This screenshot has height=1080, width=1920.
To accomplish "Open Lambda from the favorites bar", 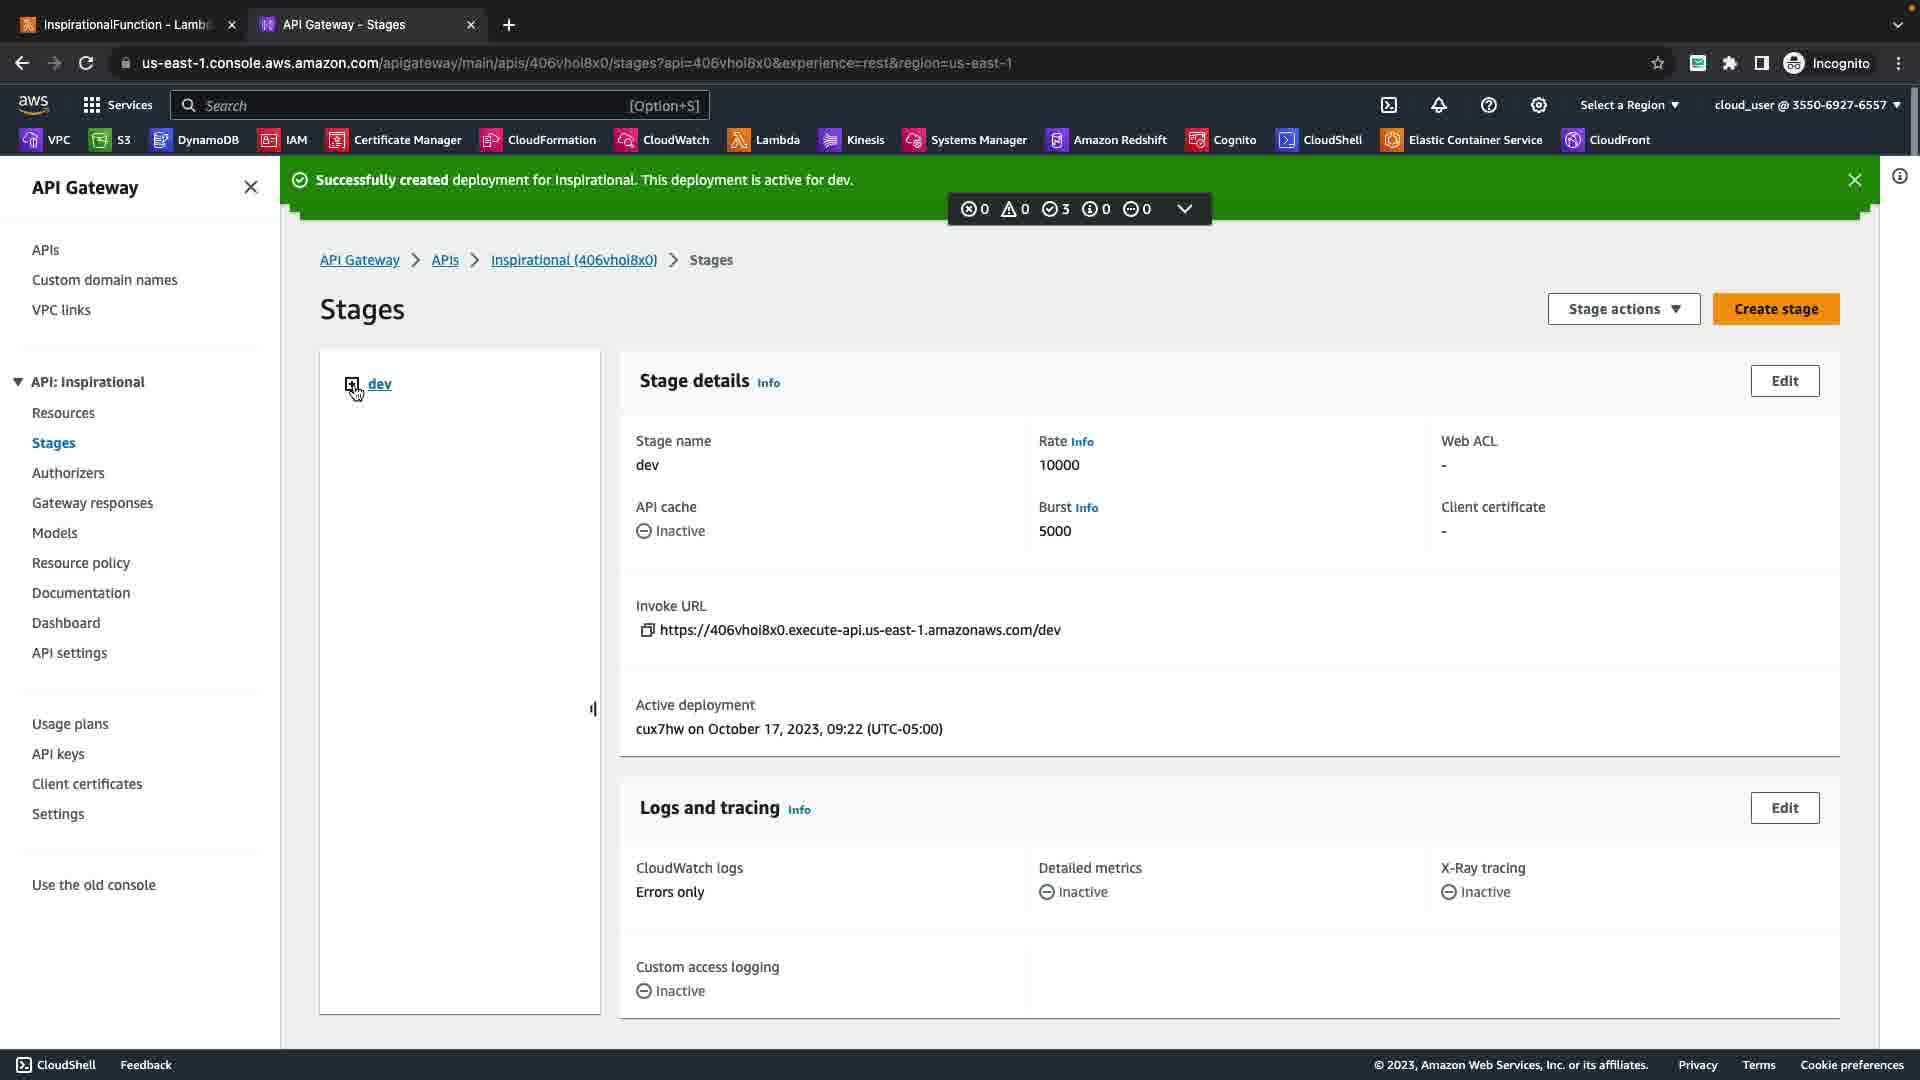I will [764, 140].
